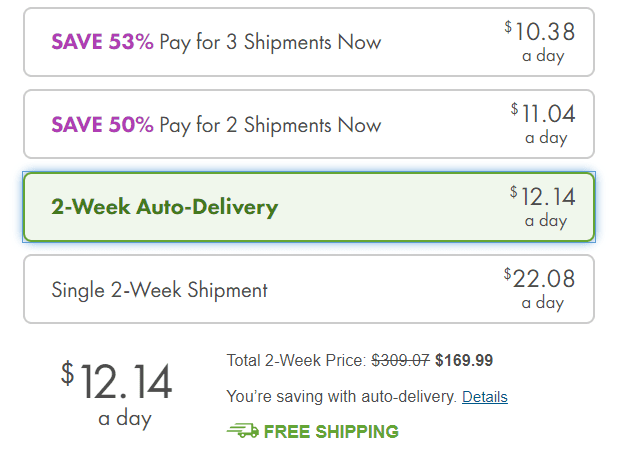Click the bold $169.99 discounted total
This screenshot has height=450, width=619.
[x=464, y=360]
